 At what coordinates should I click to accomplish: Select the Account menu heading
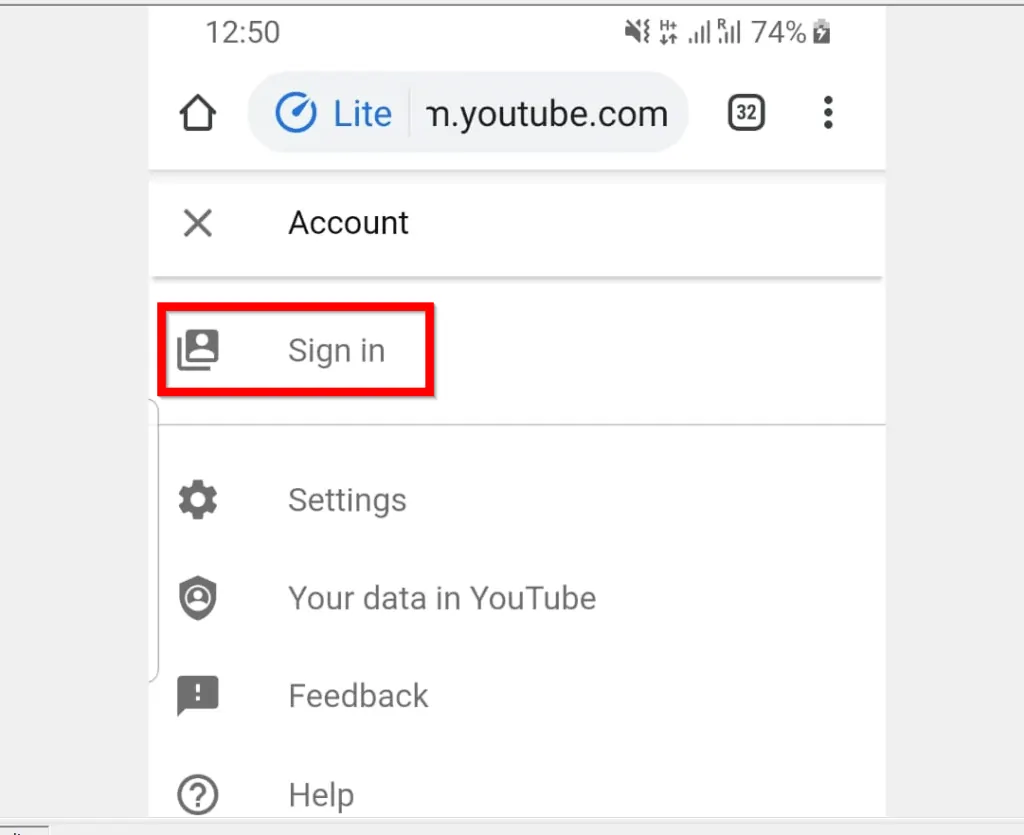pyautogui.click(x=348, y=222)
